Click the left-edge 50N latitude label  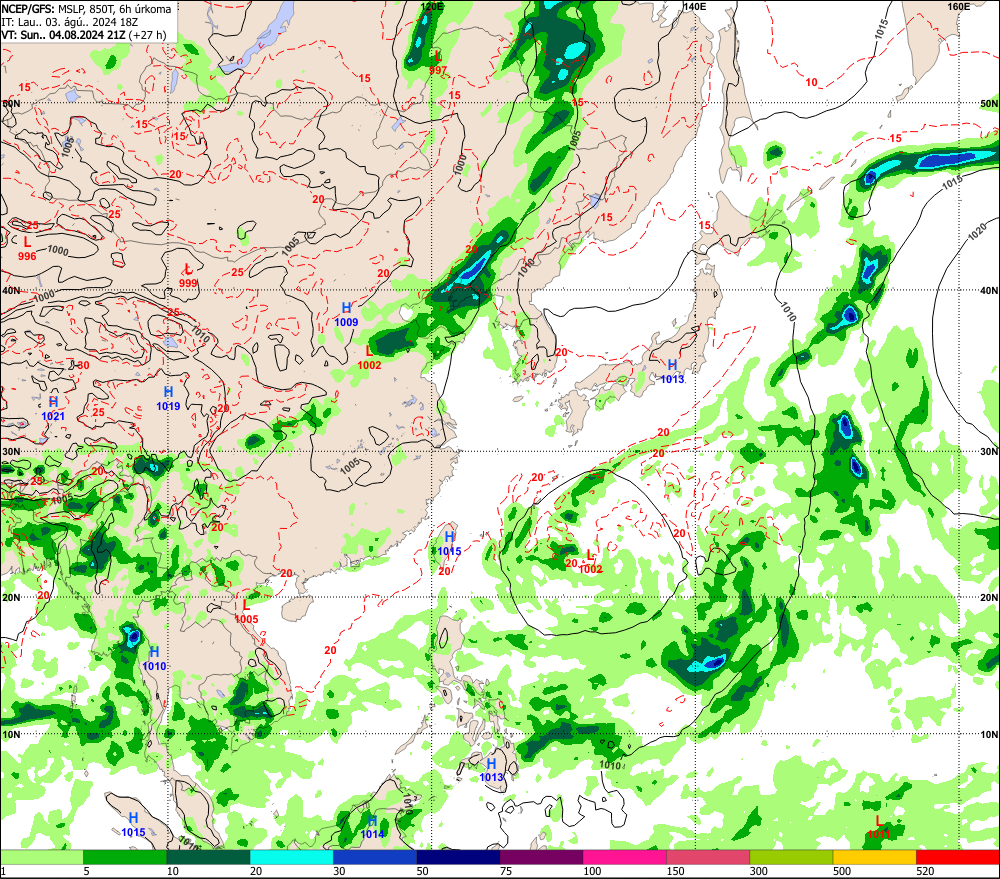tap(11, 103)
